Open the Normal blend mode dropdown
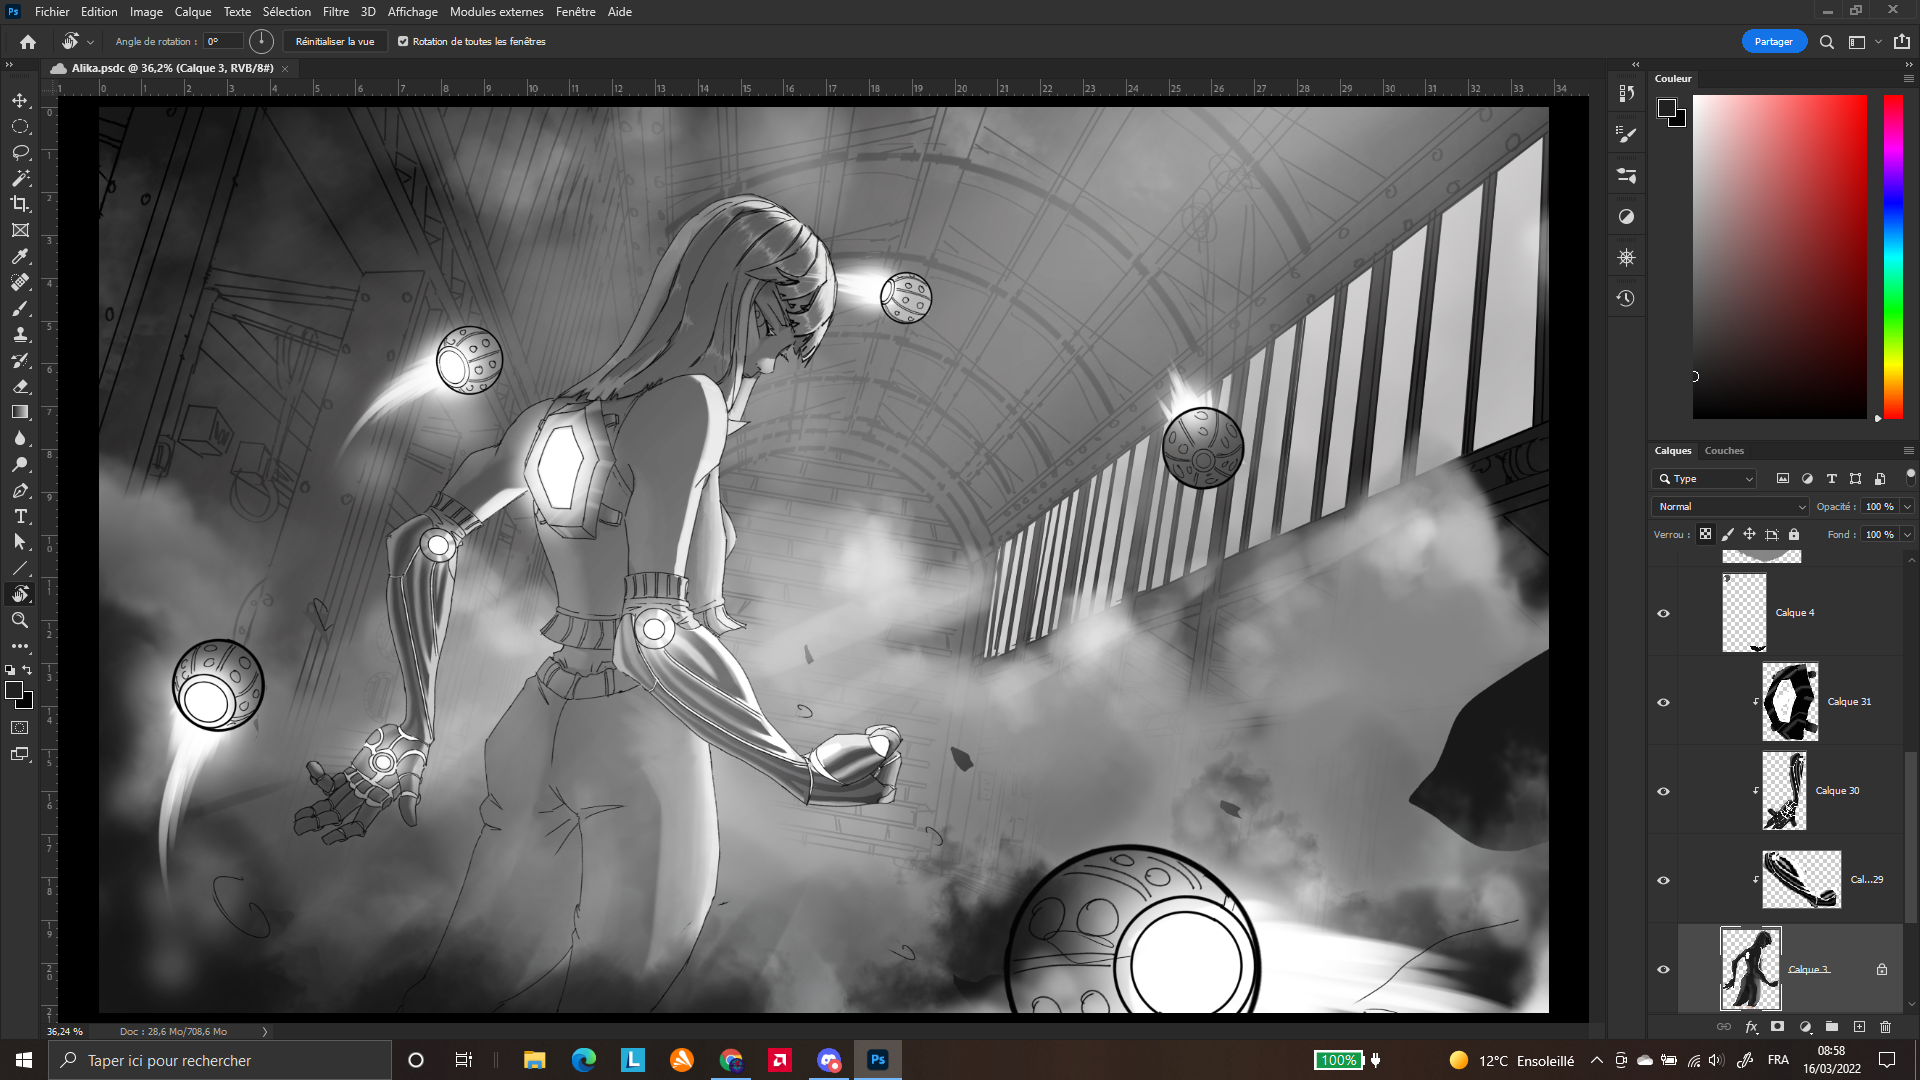1920x1080 pixels. 1730,507
